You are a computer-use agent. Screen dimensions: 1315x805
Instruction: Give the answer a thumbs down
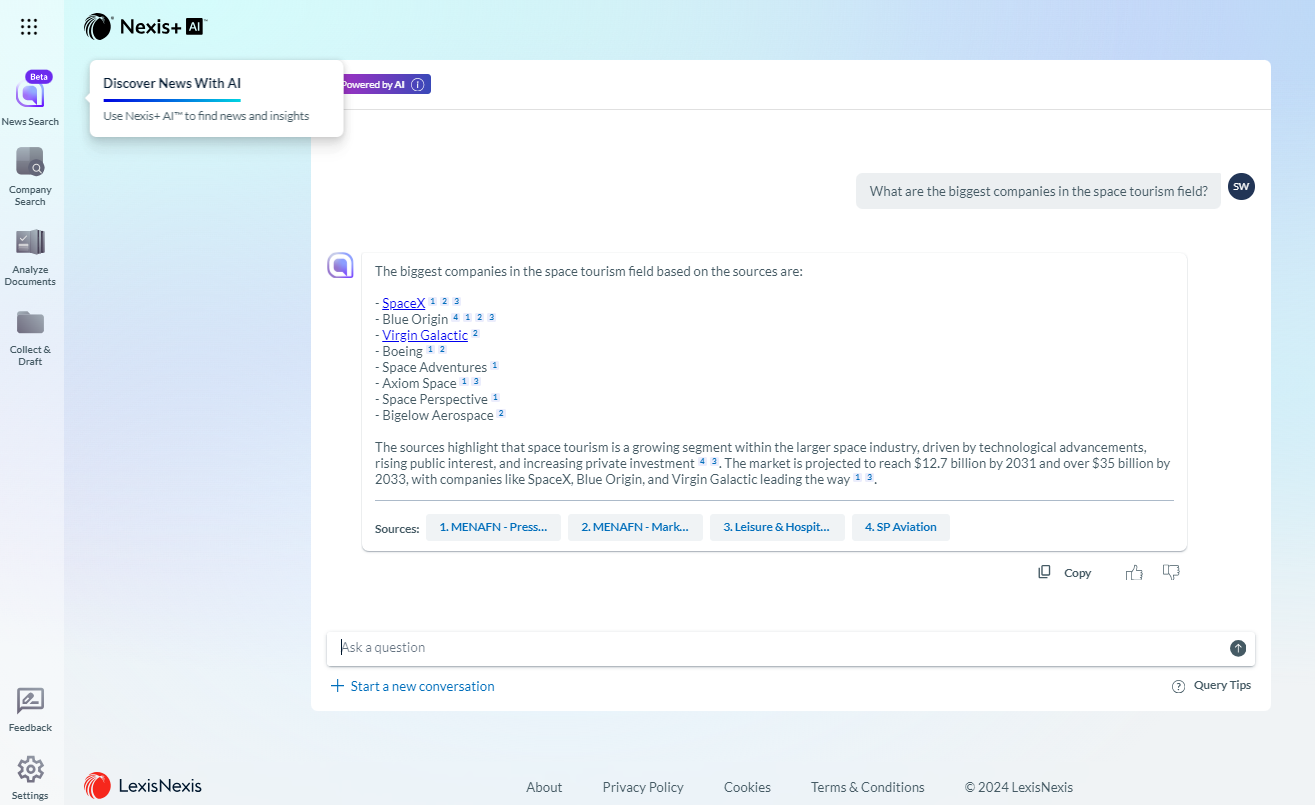(1171, 573)
